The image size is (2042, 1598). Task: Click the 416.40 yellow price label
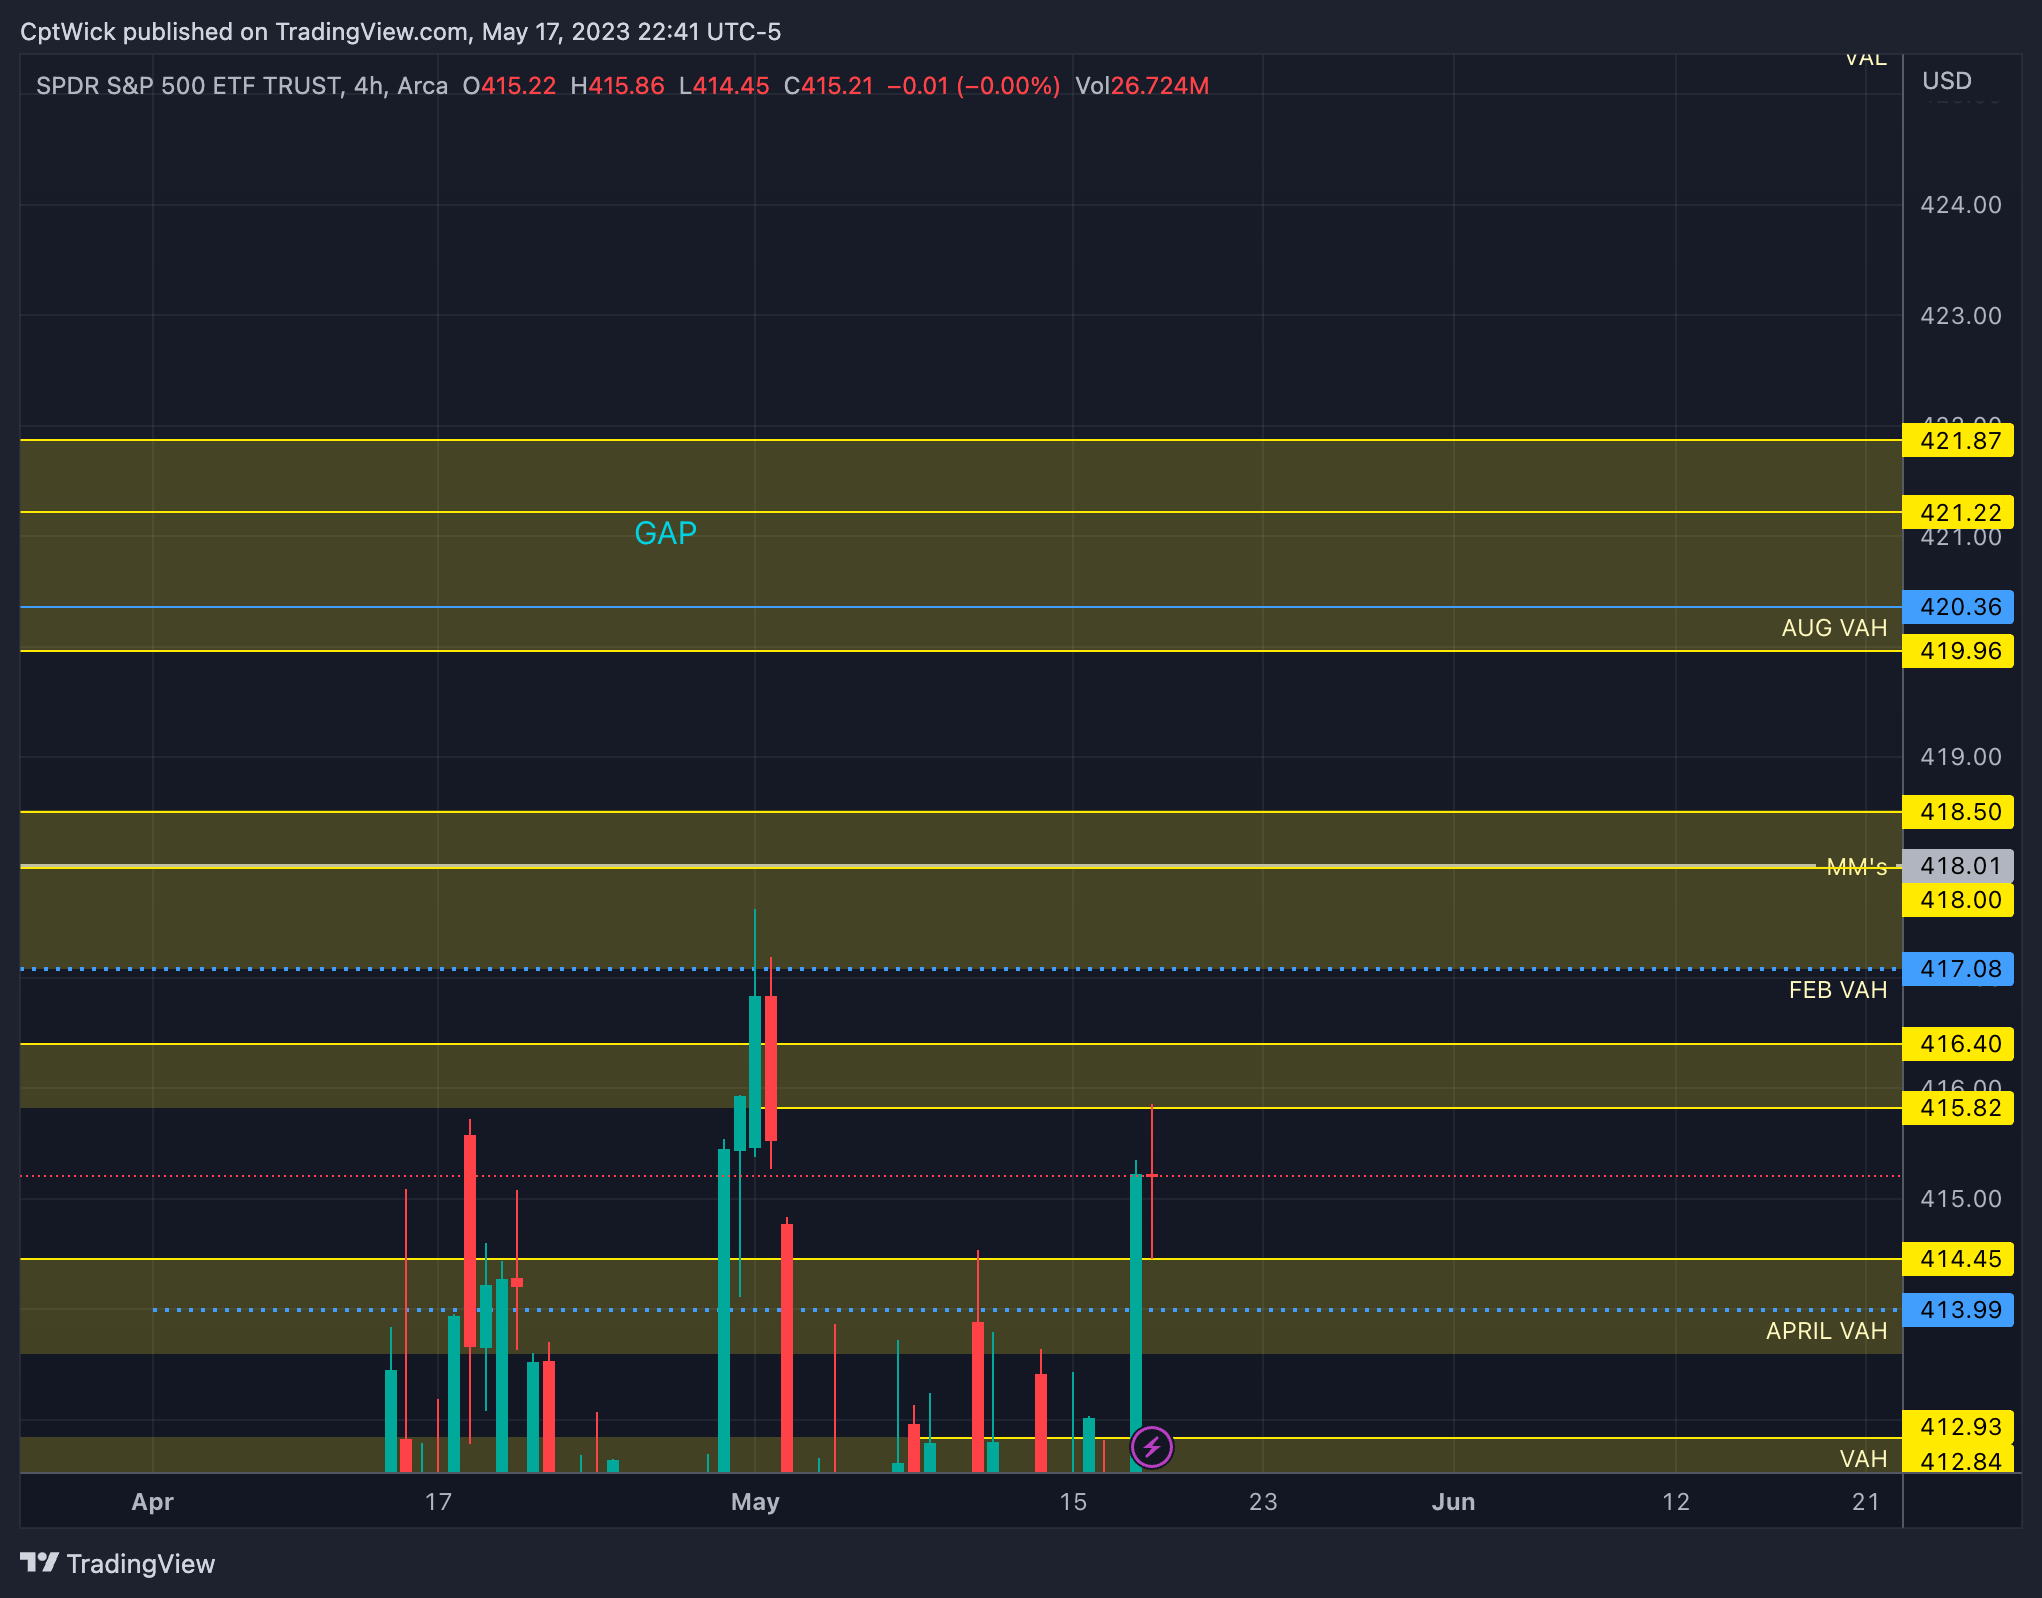pyautogui.click(x=1958, y=1044)
